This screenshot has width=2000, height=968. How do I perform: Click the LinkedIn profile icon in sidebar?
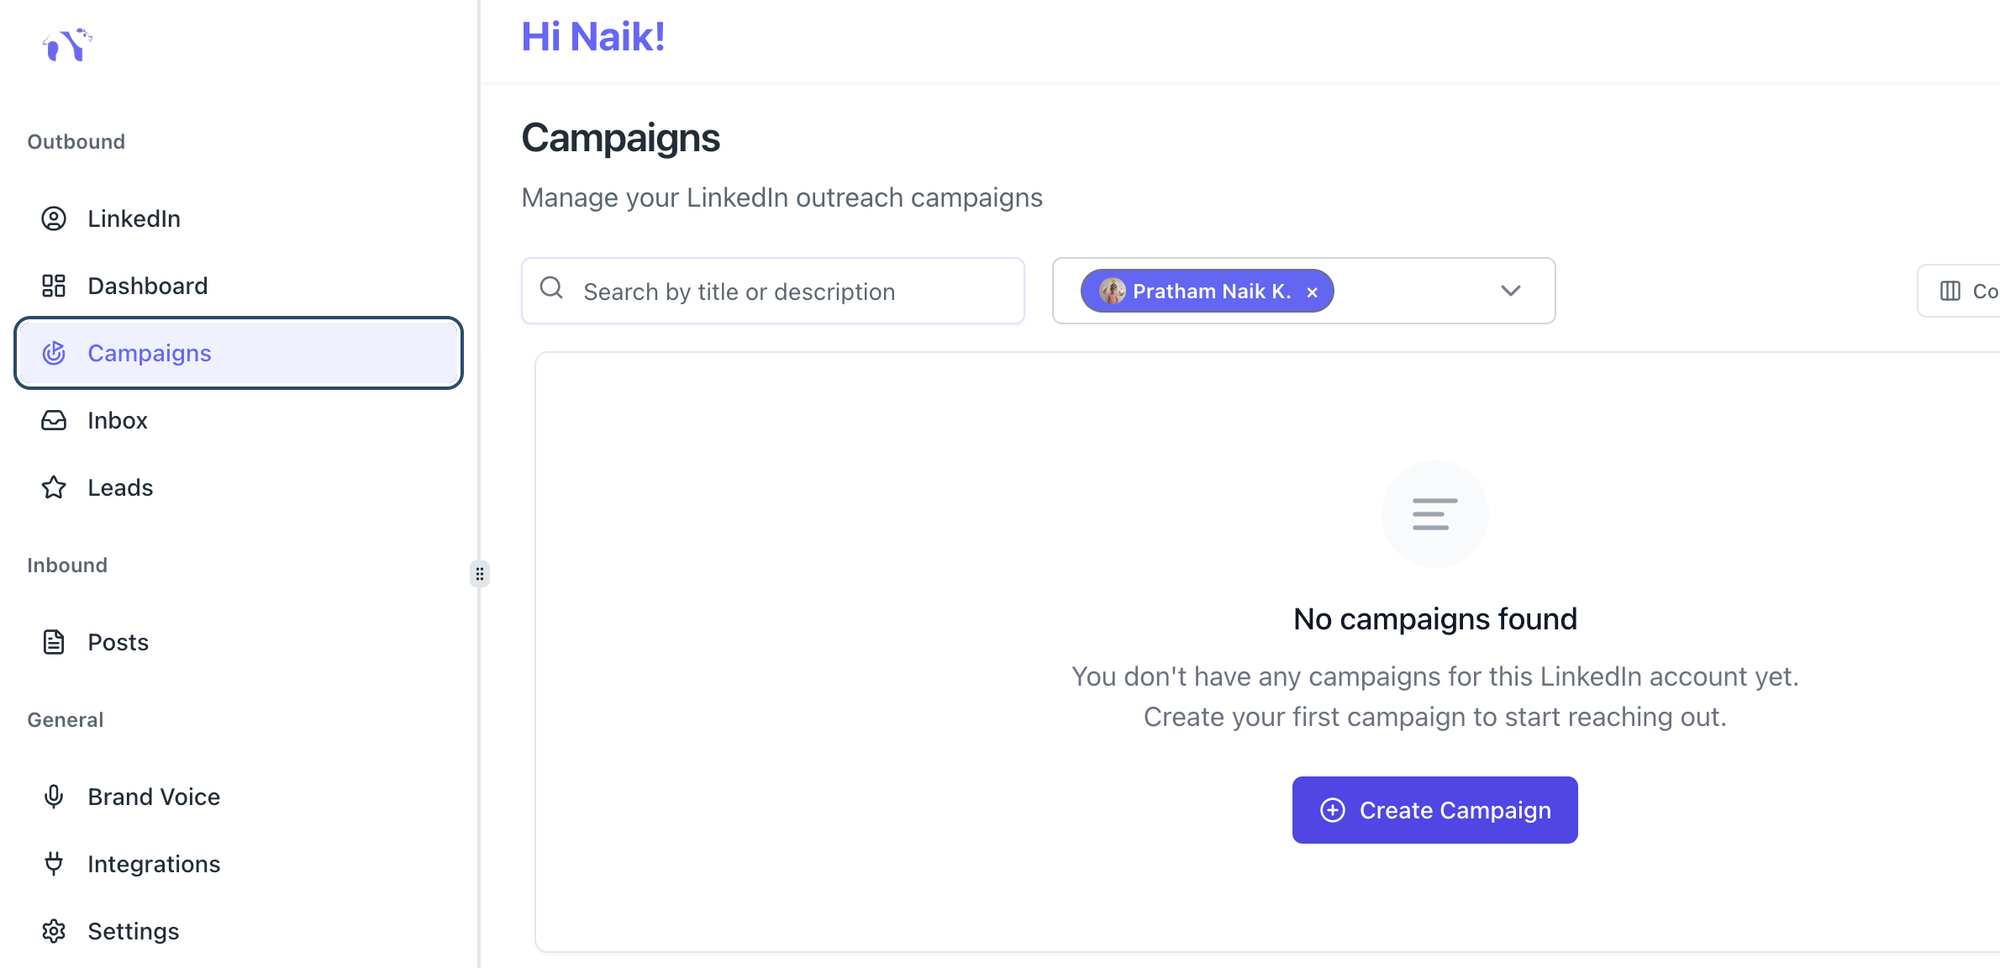point(54,219)
